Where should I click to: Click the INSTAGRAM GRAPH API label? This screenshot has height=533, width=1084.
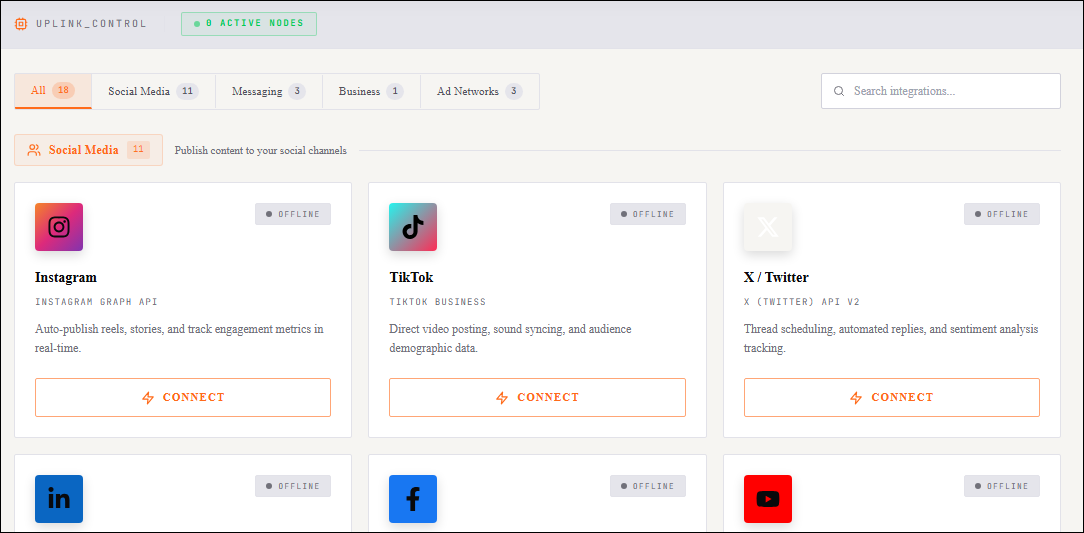(x=96, y=302)
